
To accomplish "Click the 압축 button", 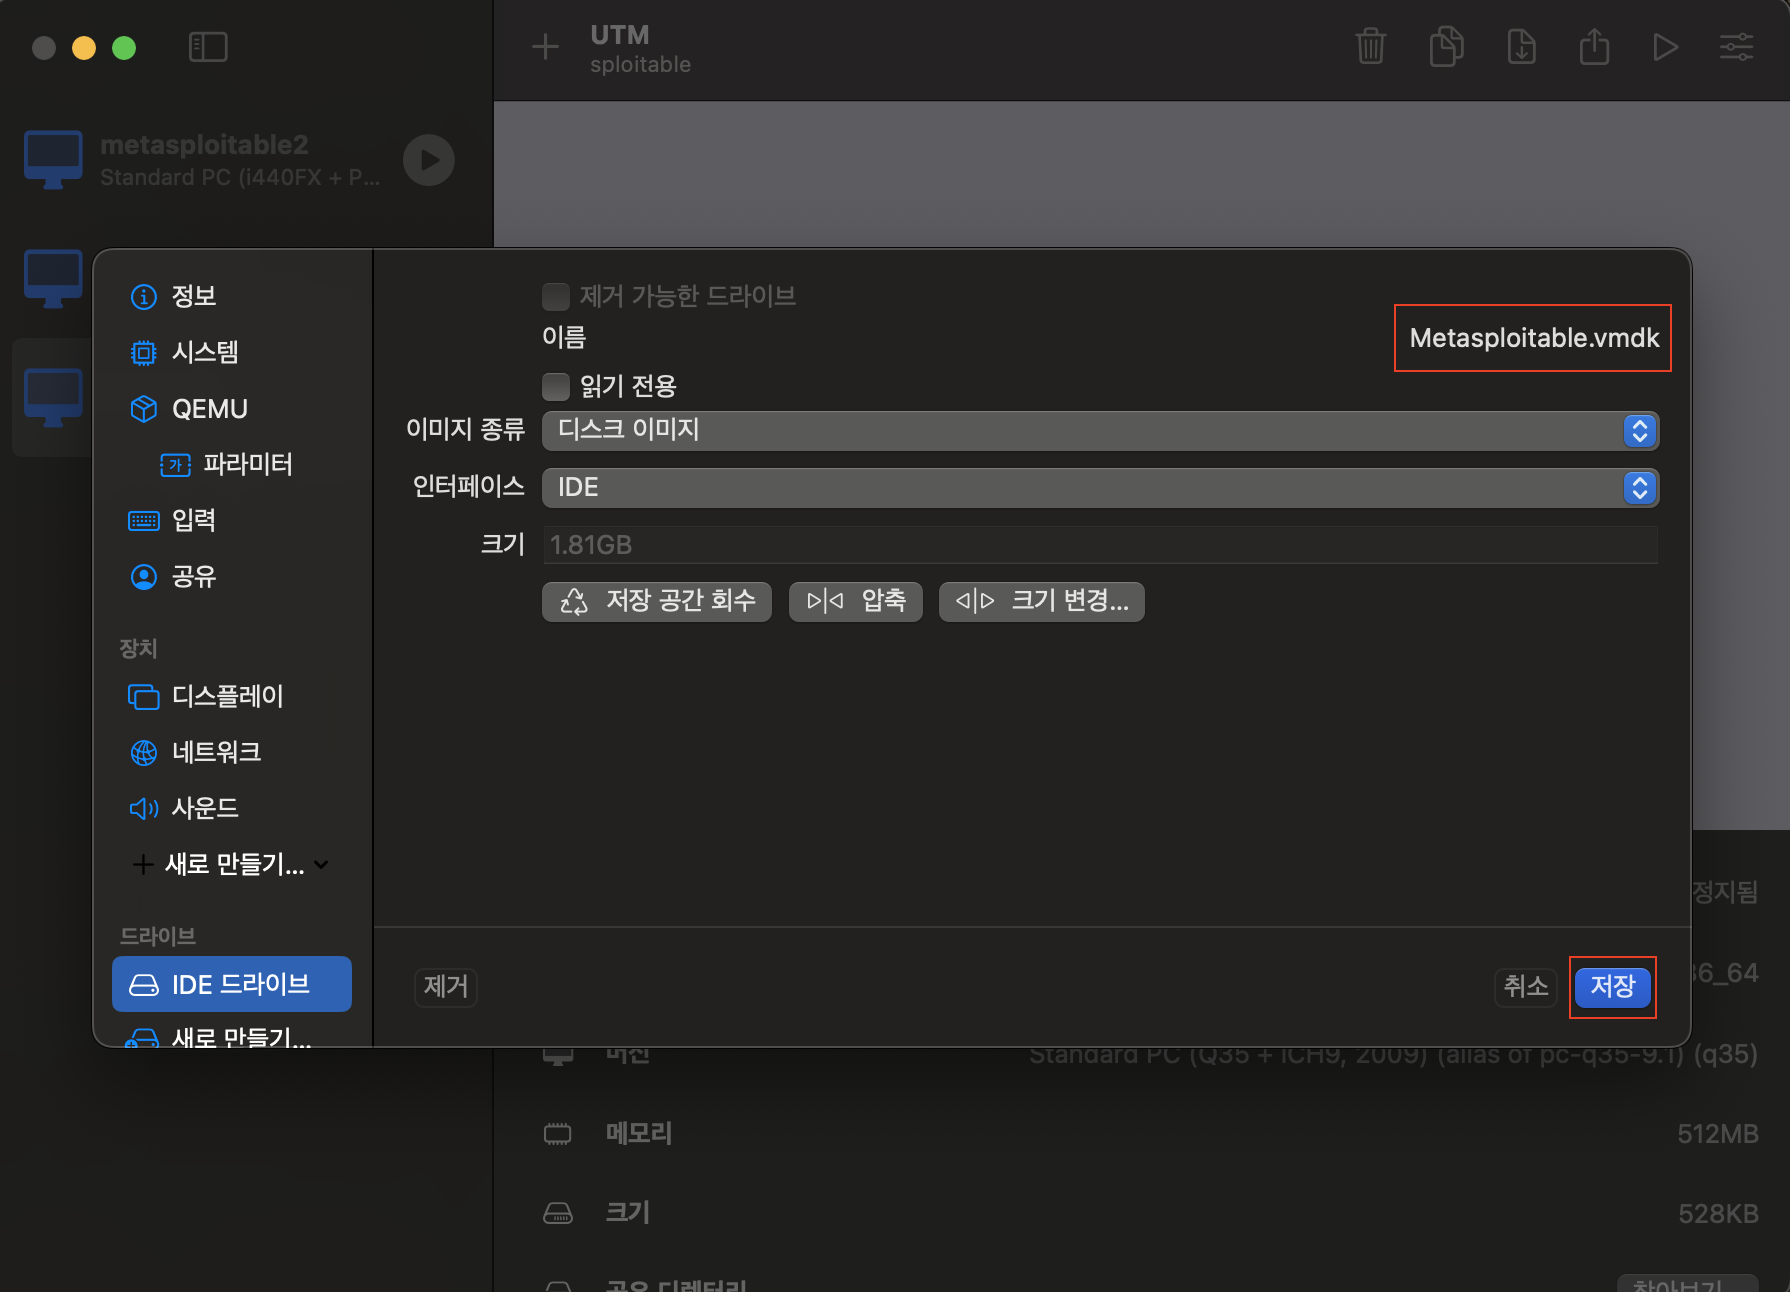I will pyautogui.click(x=856, y=601).
